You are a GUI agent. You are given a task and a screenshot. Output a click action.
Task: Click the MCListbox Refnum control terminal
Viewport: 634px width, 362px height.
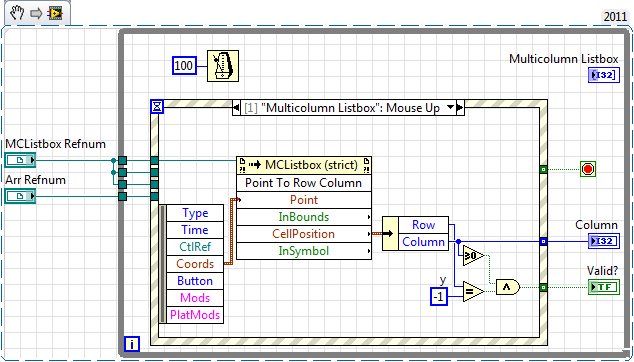pyautogui.click(x=21, y=161)
